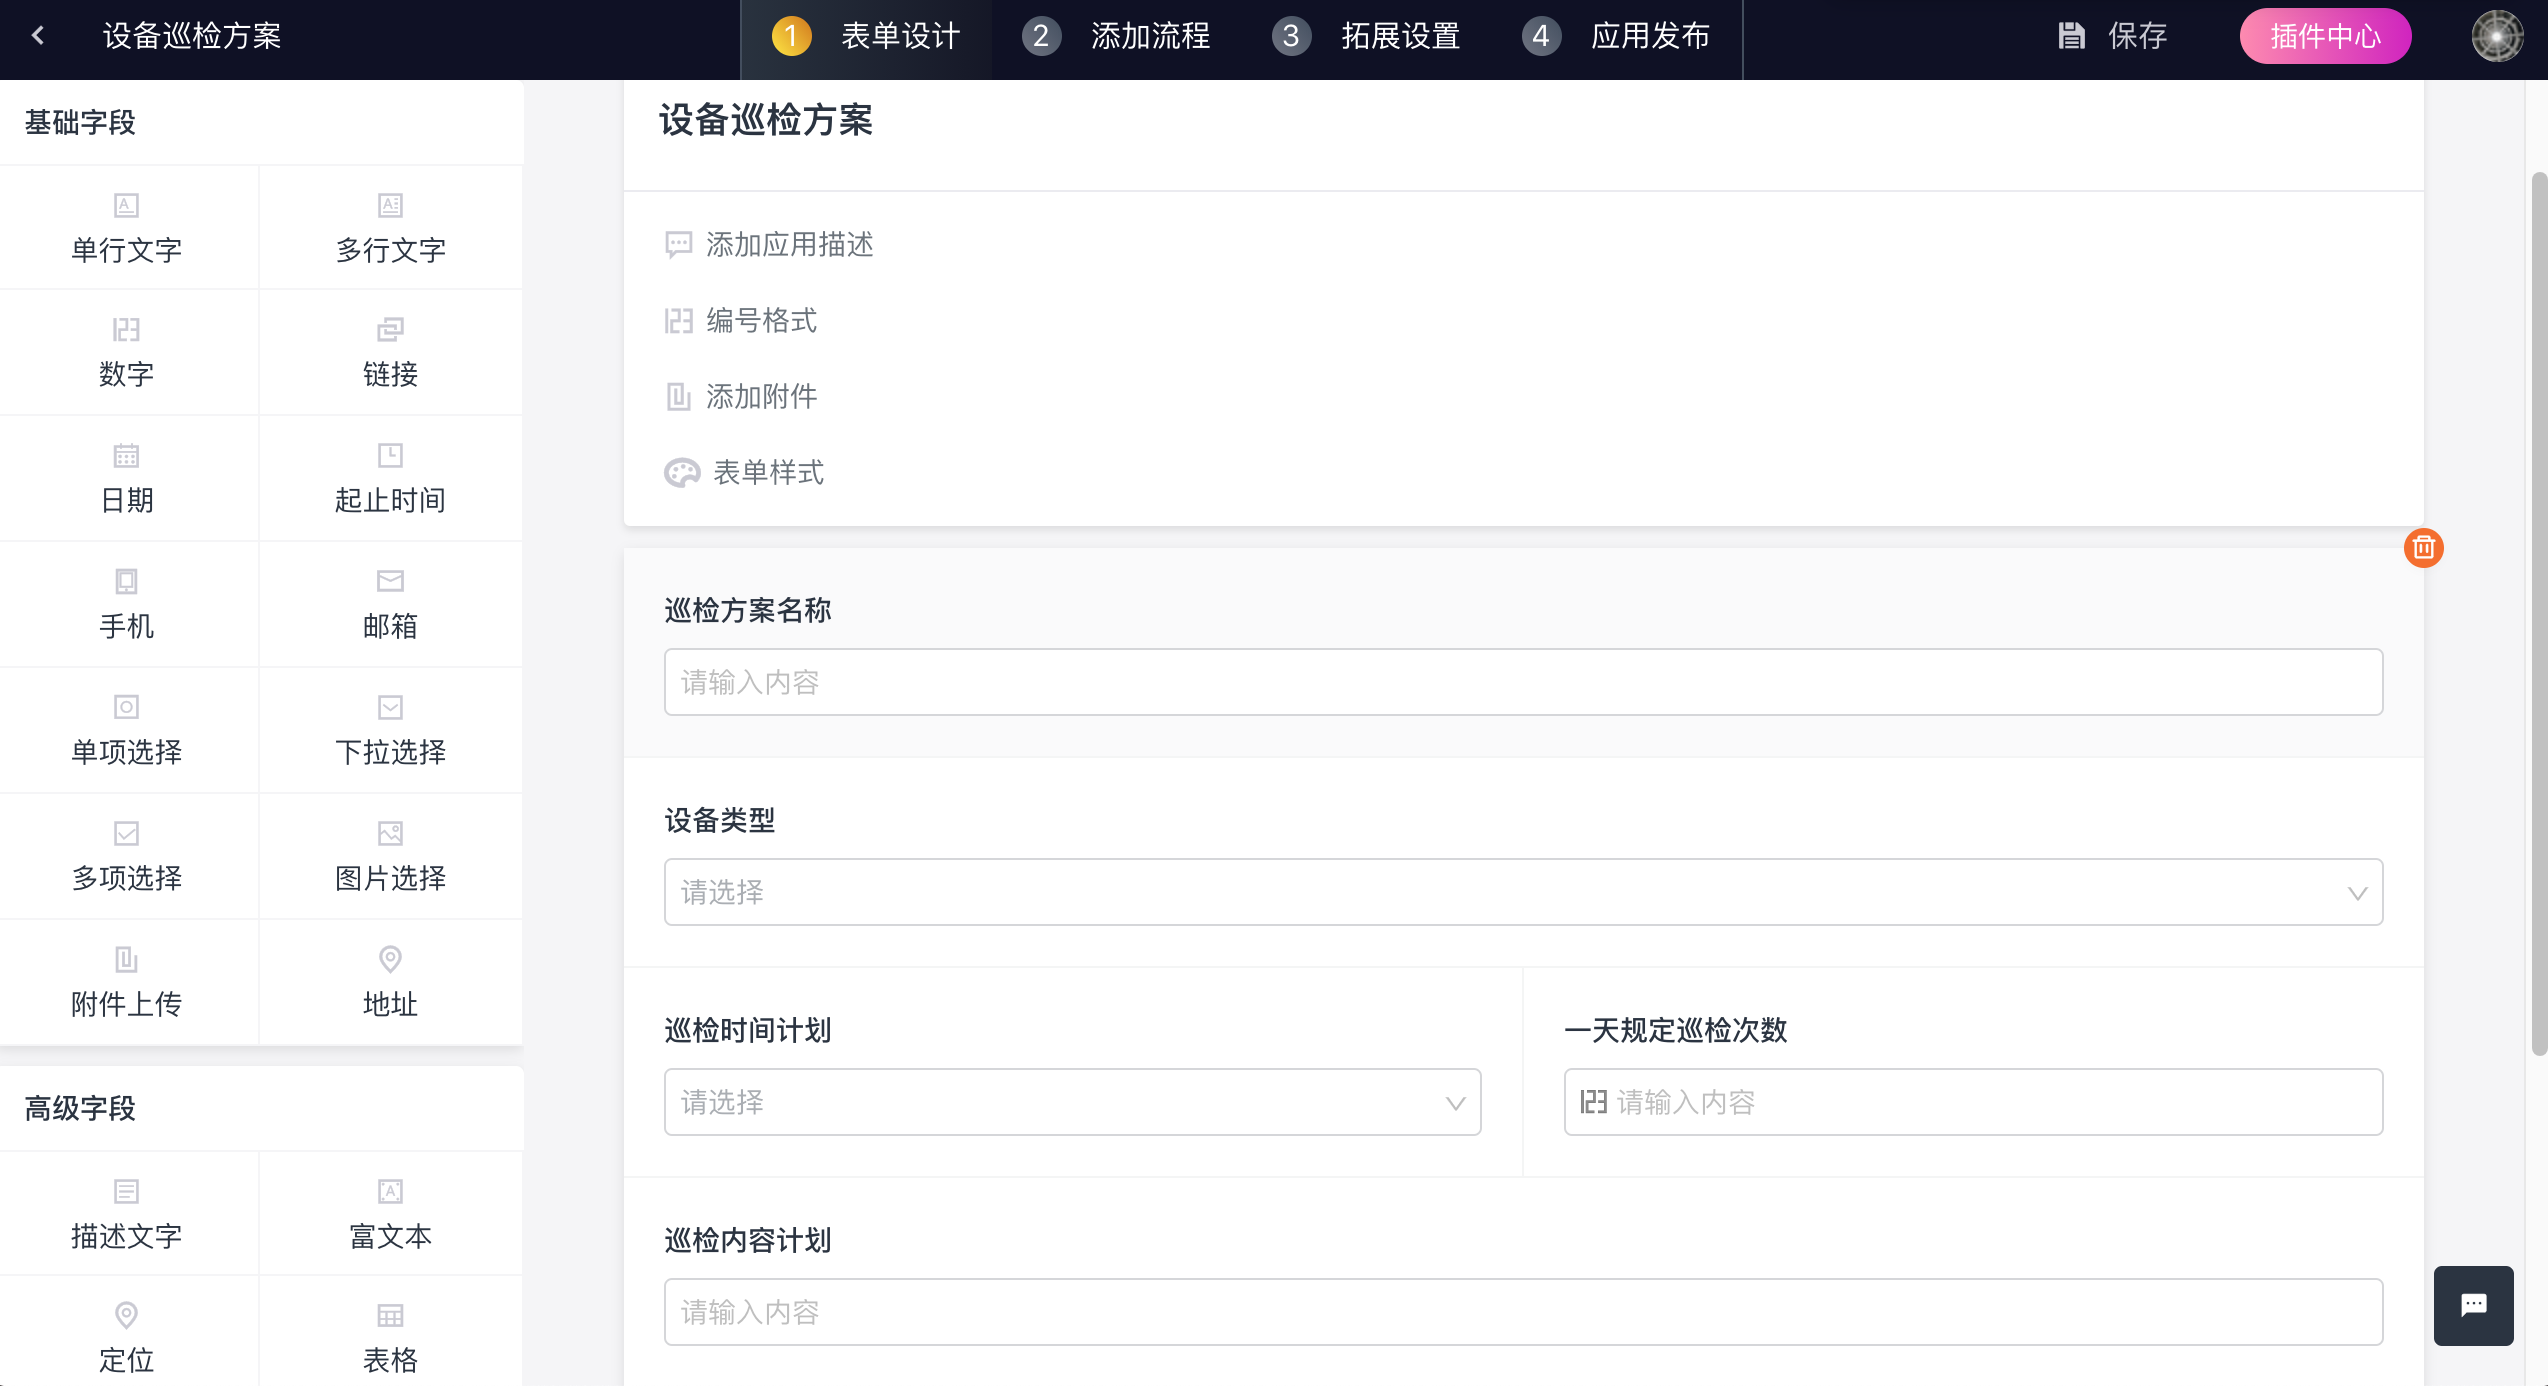Add the 下拉选择 dropdown field
The height and width of the screenshot is (1386, 2548).
coord(390,730)
